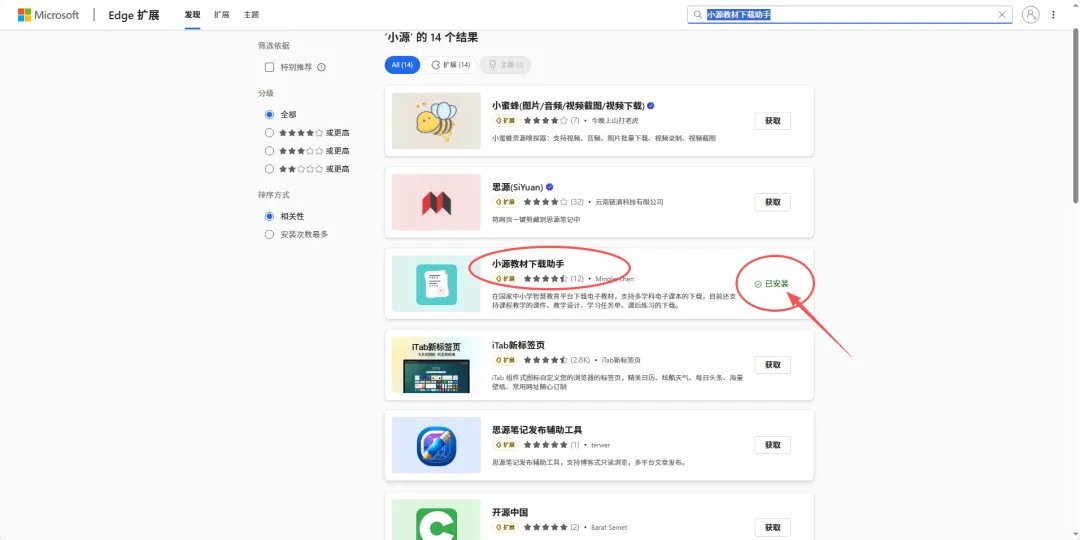
Task: Open the 开源中国 green C thumbnail
Action: coord(436,520)
